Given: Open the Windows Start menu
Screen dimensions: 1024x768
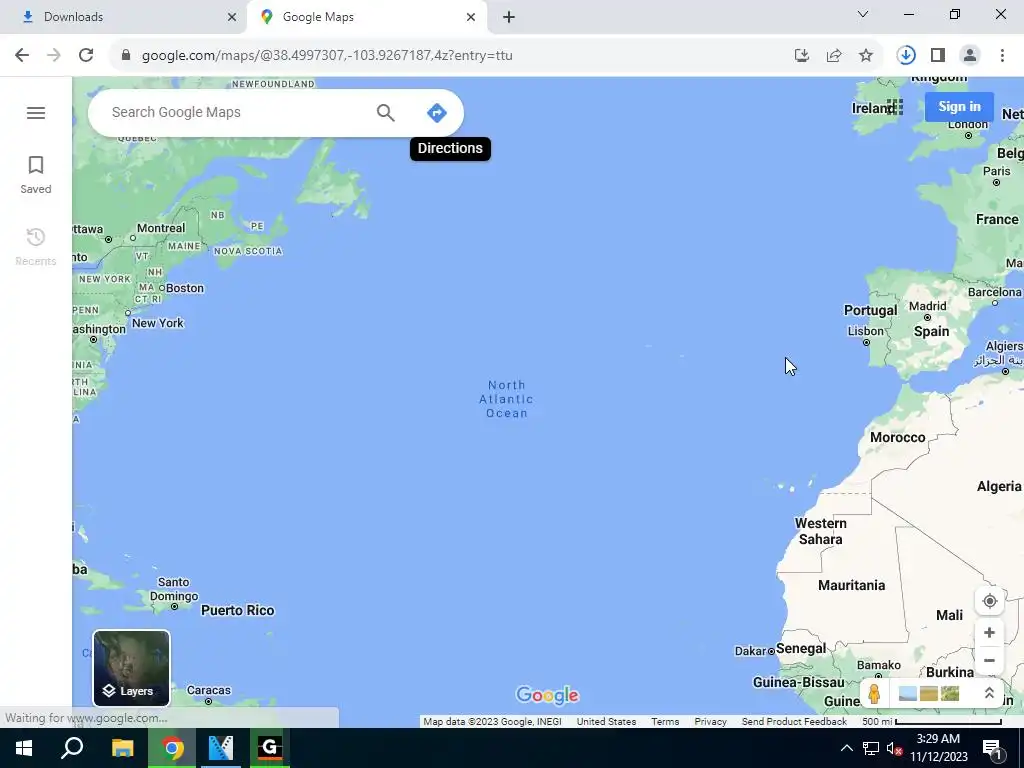Looking at the screenshot, I should (x=24, y=748).
